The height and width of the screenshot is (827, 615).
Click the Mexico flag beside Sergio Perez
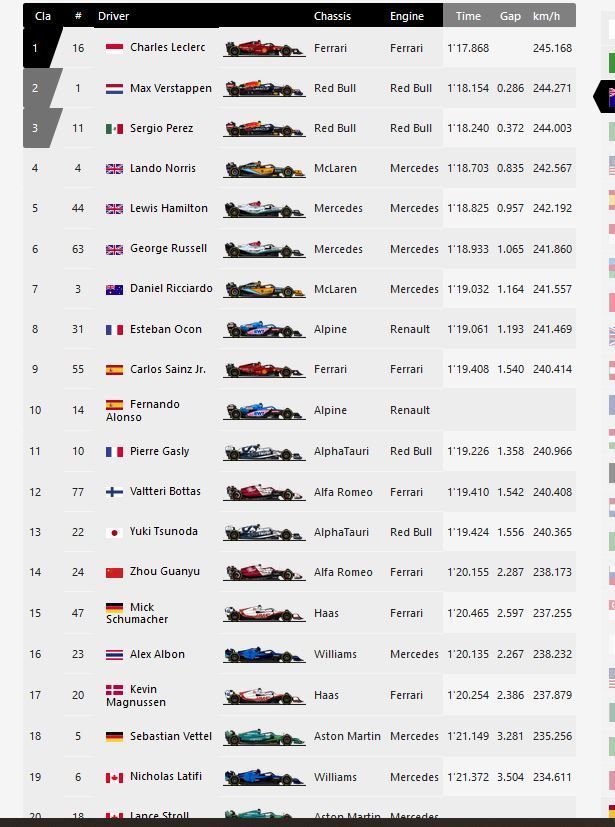point(114,129)
